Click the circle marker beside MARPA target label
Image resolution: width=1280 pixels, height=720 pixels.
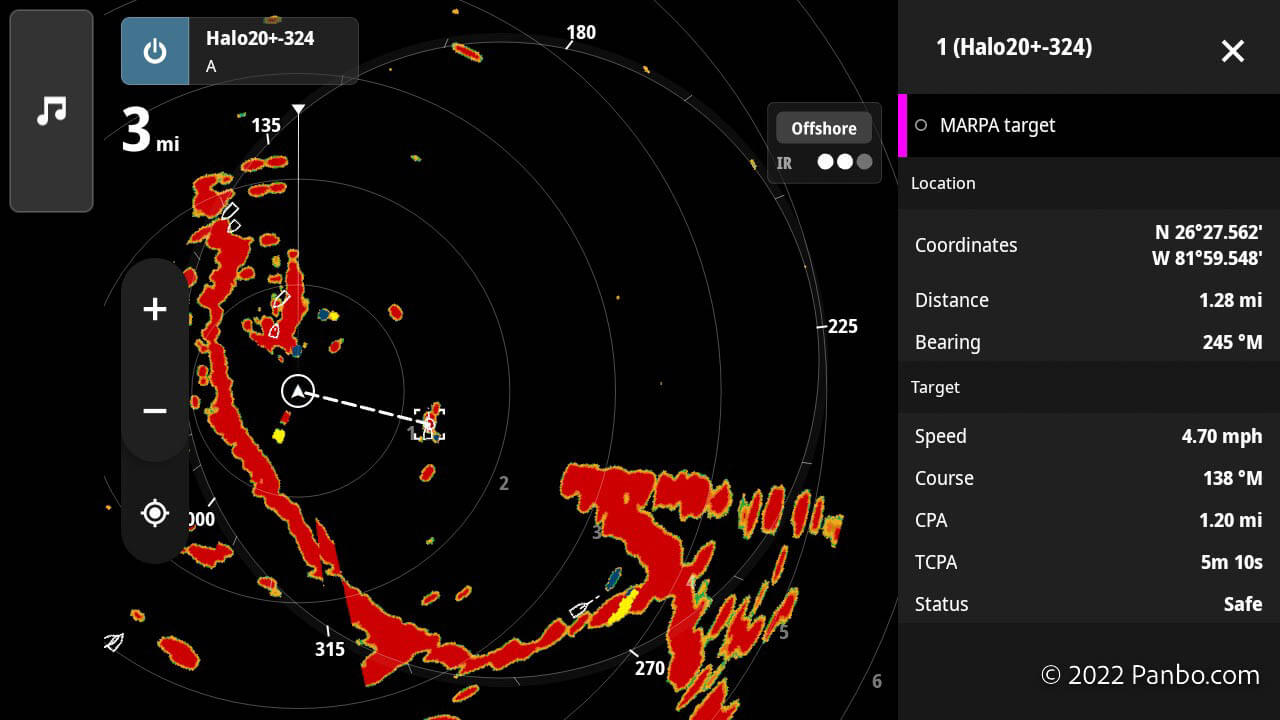point(919,125)
